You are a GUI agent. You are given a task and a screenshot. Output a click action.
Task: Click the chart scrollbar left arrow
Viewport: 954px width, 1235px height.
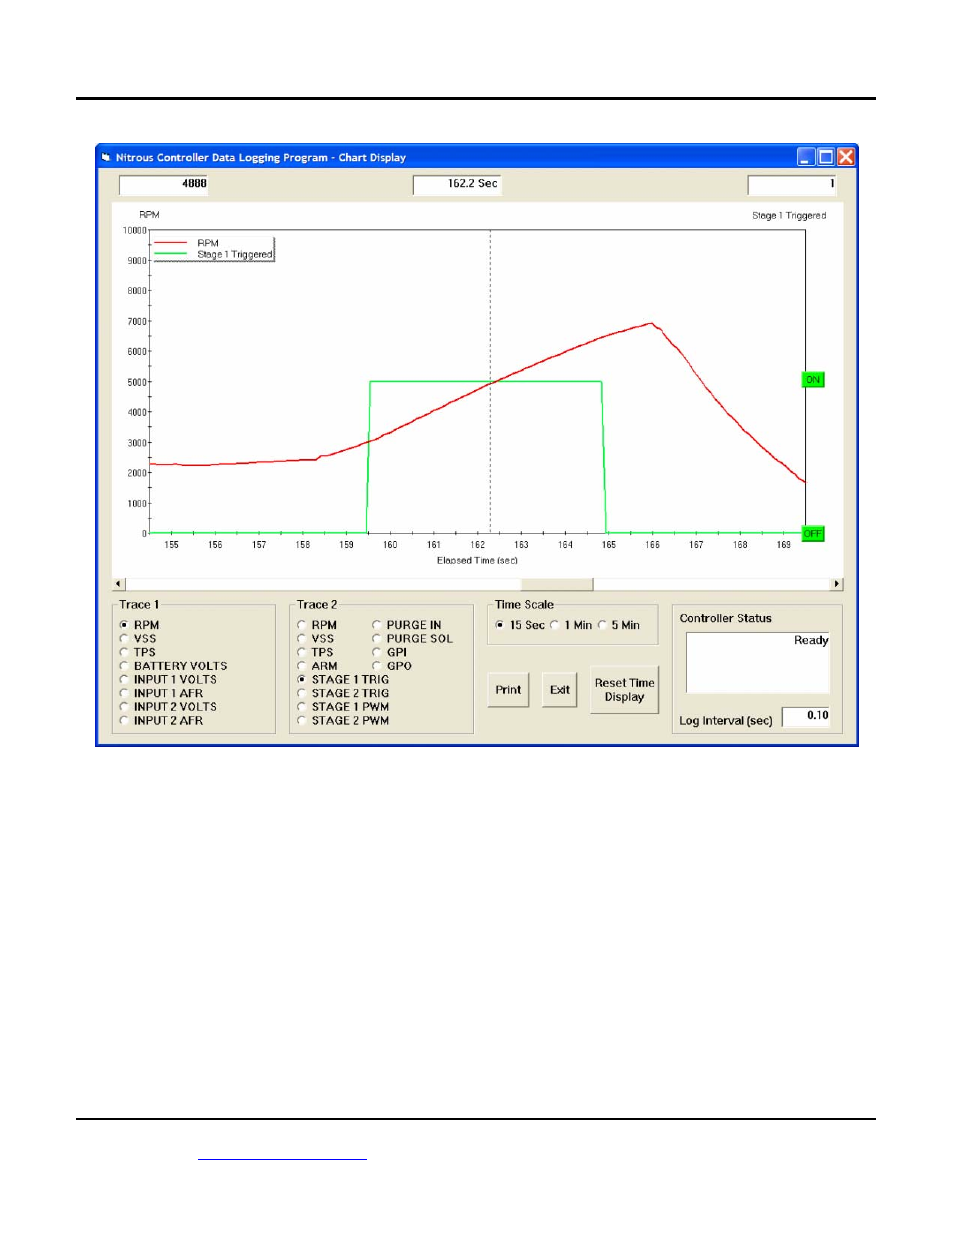(x=119, y=584)
